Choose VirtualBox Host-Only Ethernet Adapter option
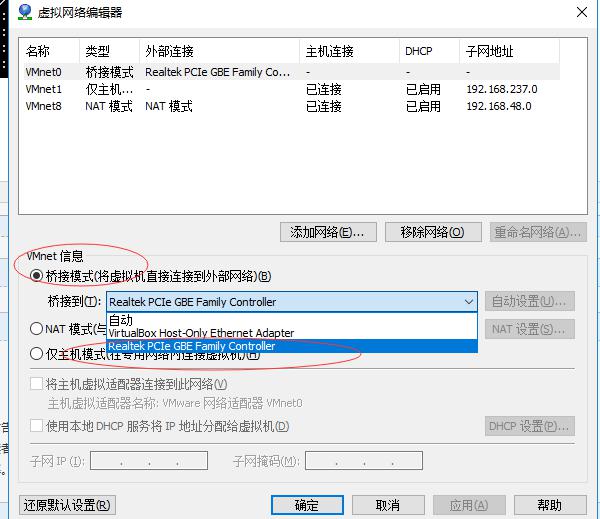The width and height of the screenshot is (600, 519). (x=292, y=333)
